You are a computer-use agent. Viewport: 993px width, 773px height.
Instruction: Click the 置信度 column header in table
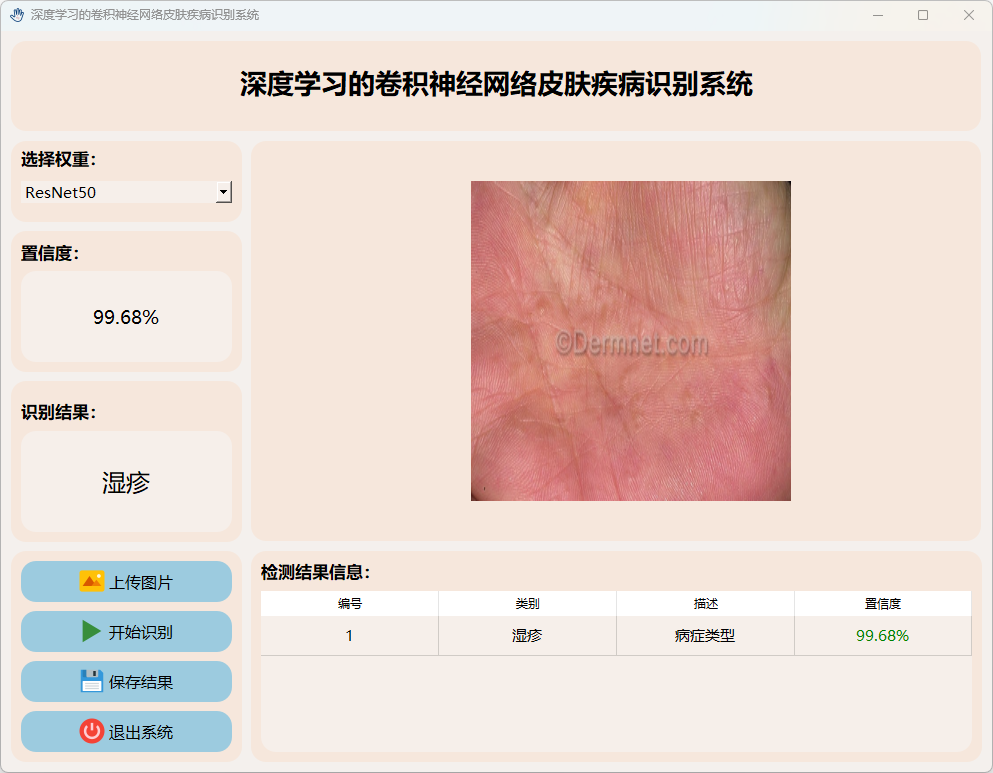click(x=883, y=603)
